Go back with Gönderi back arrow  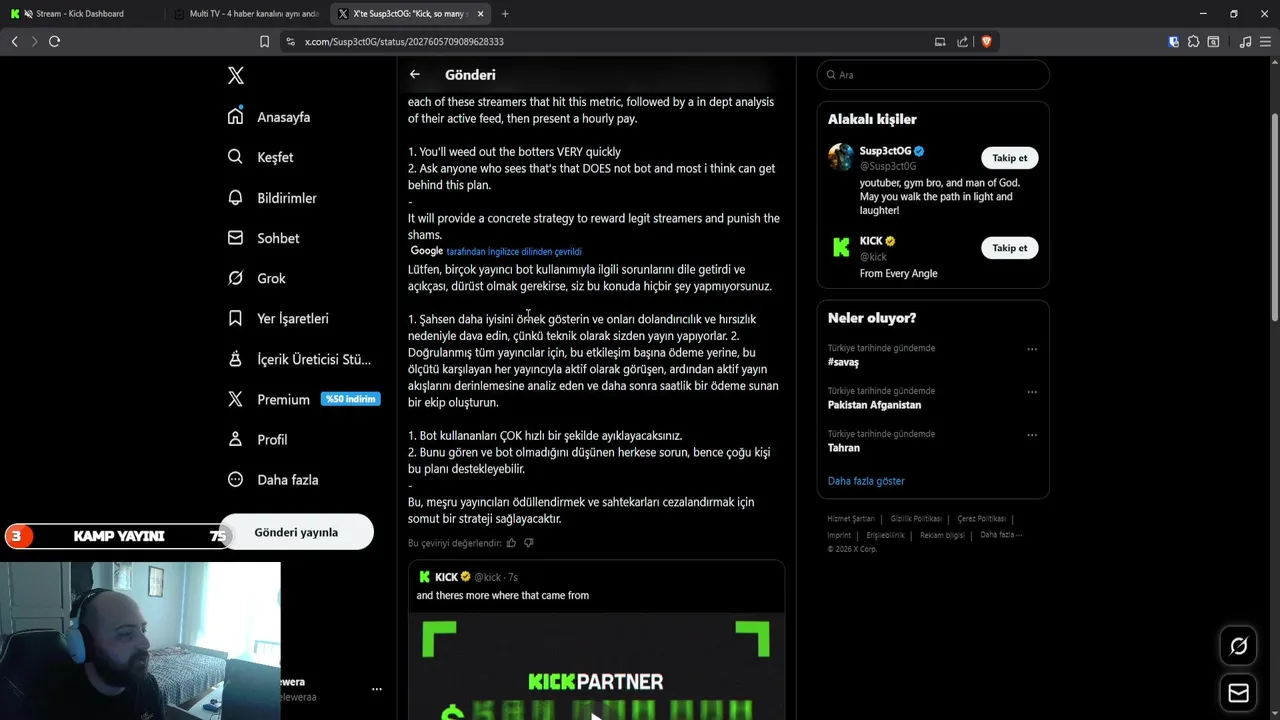pos(415,74)
